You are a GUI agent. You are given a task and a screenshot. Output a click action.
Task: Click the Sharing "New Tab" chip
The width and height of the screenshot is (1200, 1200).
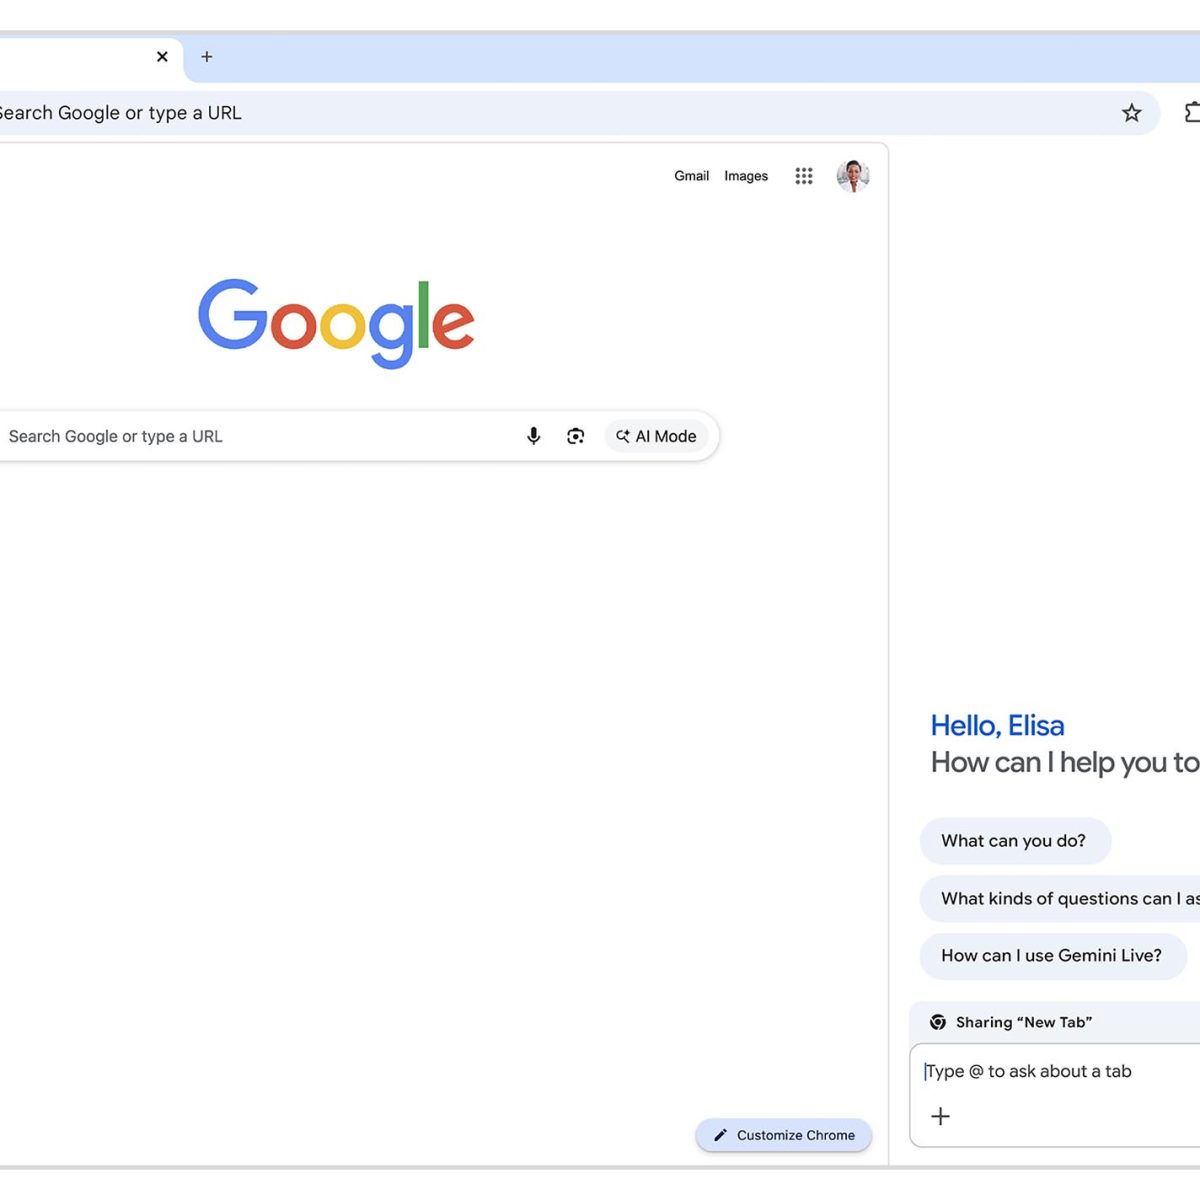(1055, 1022)
